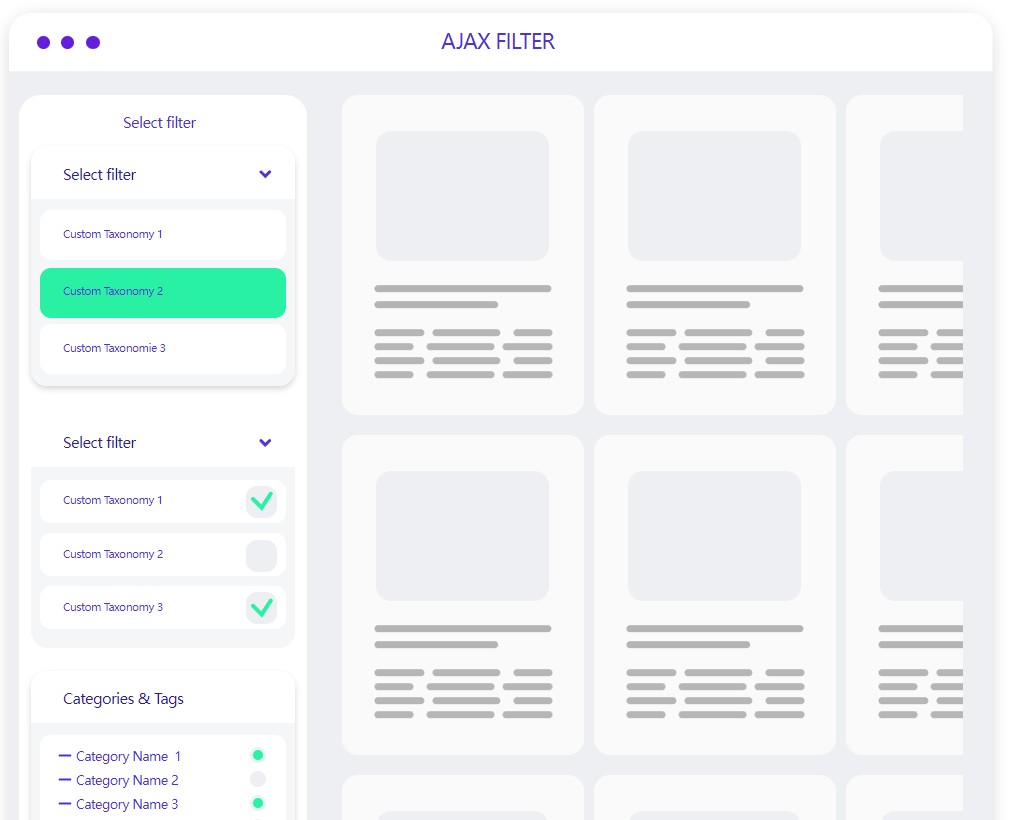
Task: Click the first Select filter chevron arrow
Action: pyautogui.click(x=265, y=174)
